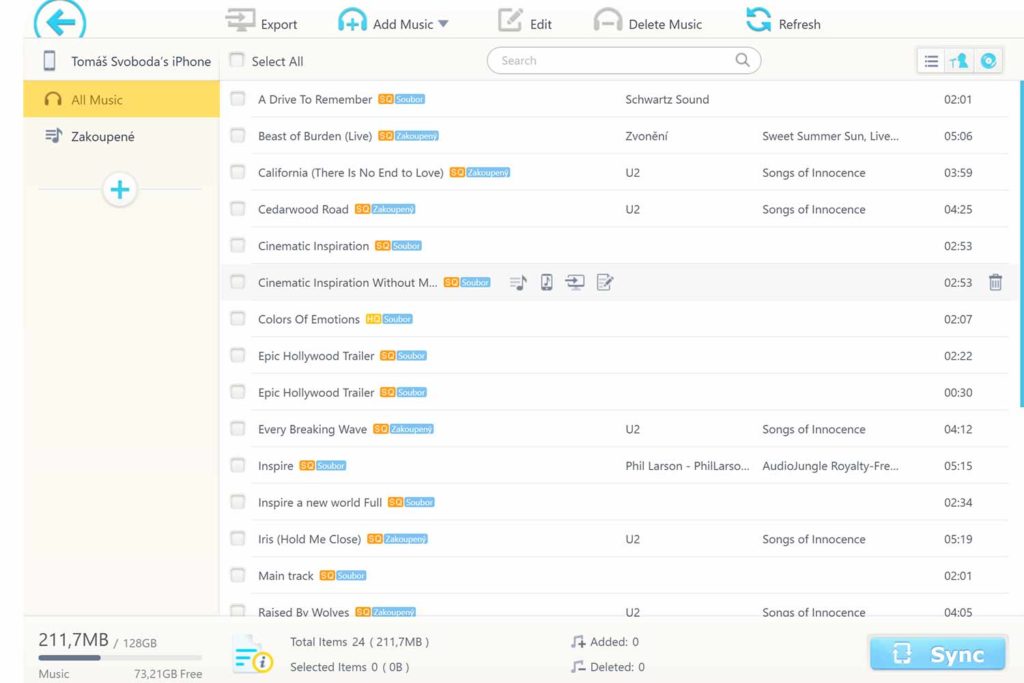Click the Zvonění artist text
Image resolution: width=1024 pixels, height=683 pixels.
(x=647, y=136)
